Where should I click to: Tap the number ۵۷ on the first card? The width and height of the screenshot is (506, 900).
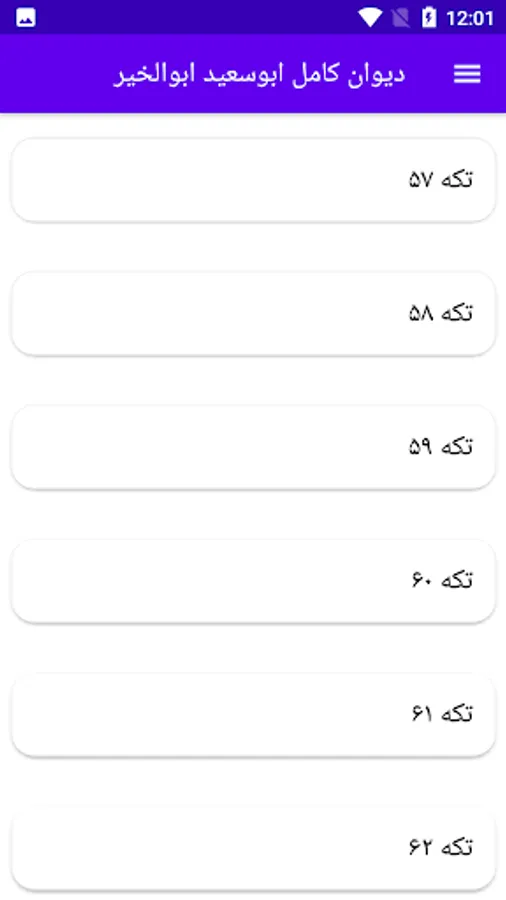pos(421,180)
